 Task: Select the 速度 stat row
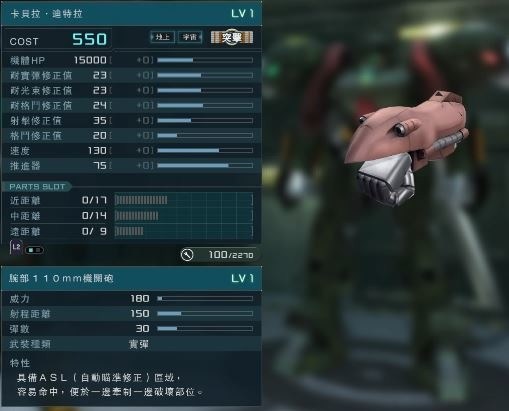131,151
